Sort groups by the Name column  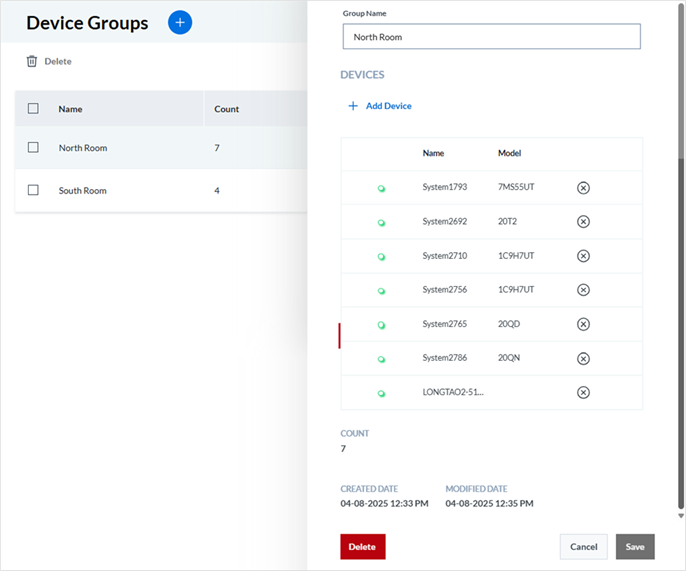point(70,109)
